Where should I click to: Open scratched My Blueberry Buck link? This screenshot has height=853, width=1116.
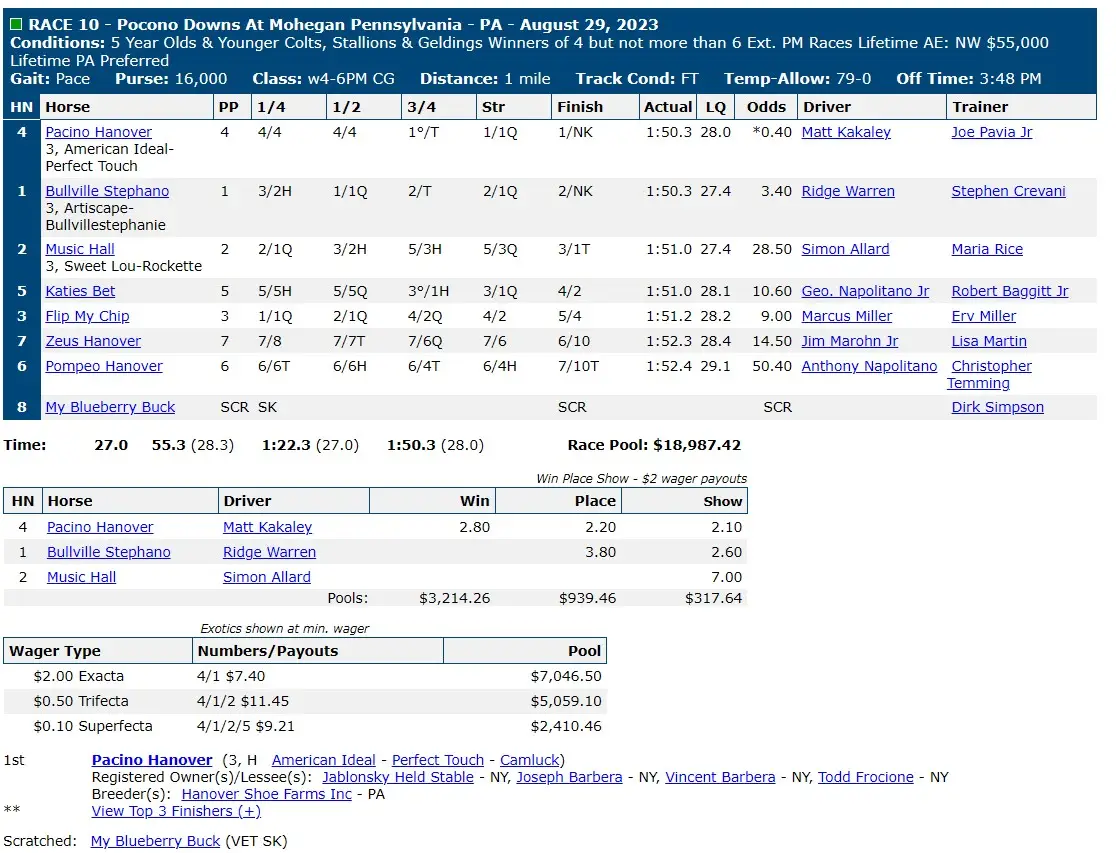click(x=155, y=841)
